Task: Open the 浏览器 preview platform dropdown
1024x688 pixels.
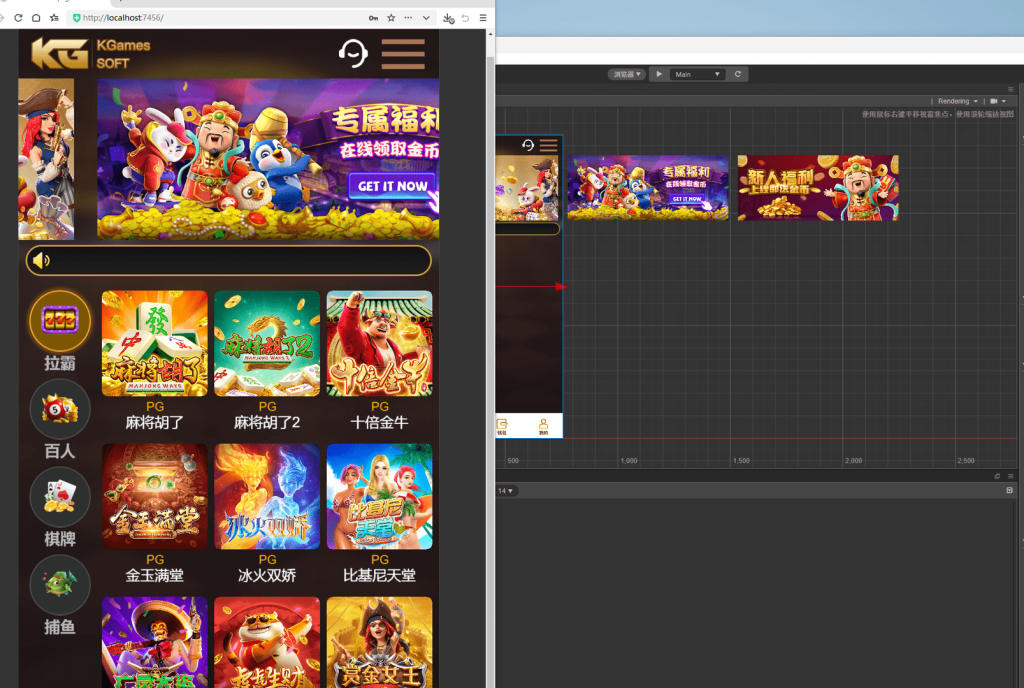Action: click(626, 74)
